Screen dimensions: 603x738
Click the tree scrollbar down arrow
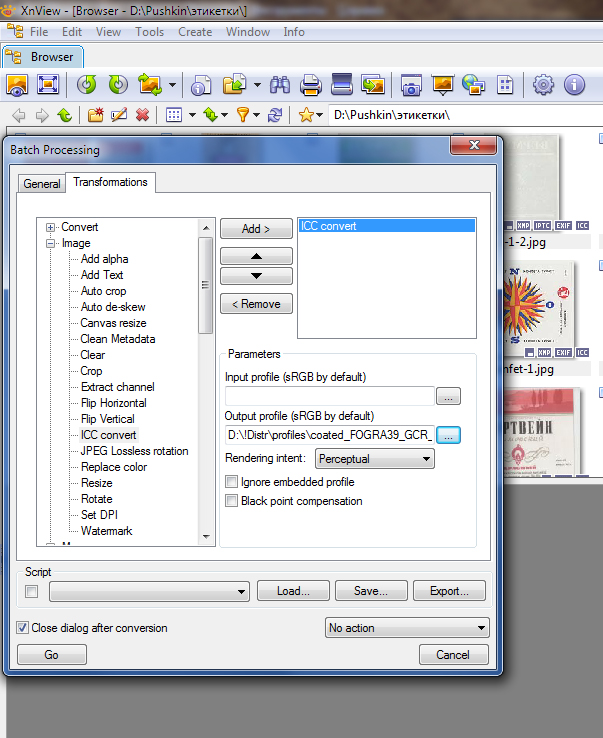[206, 537]
